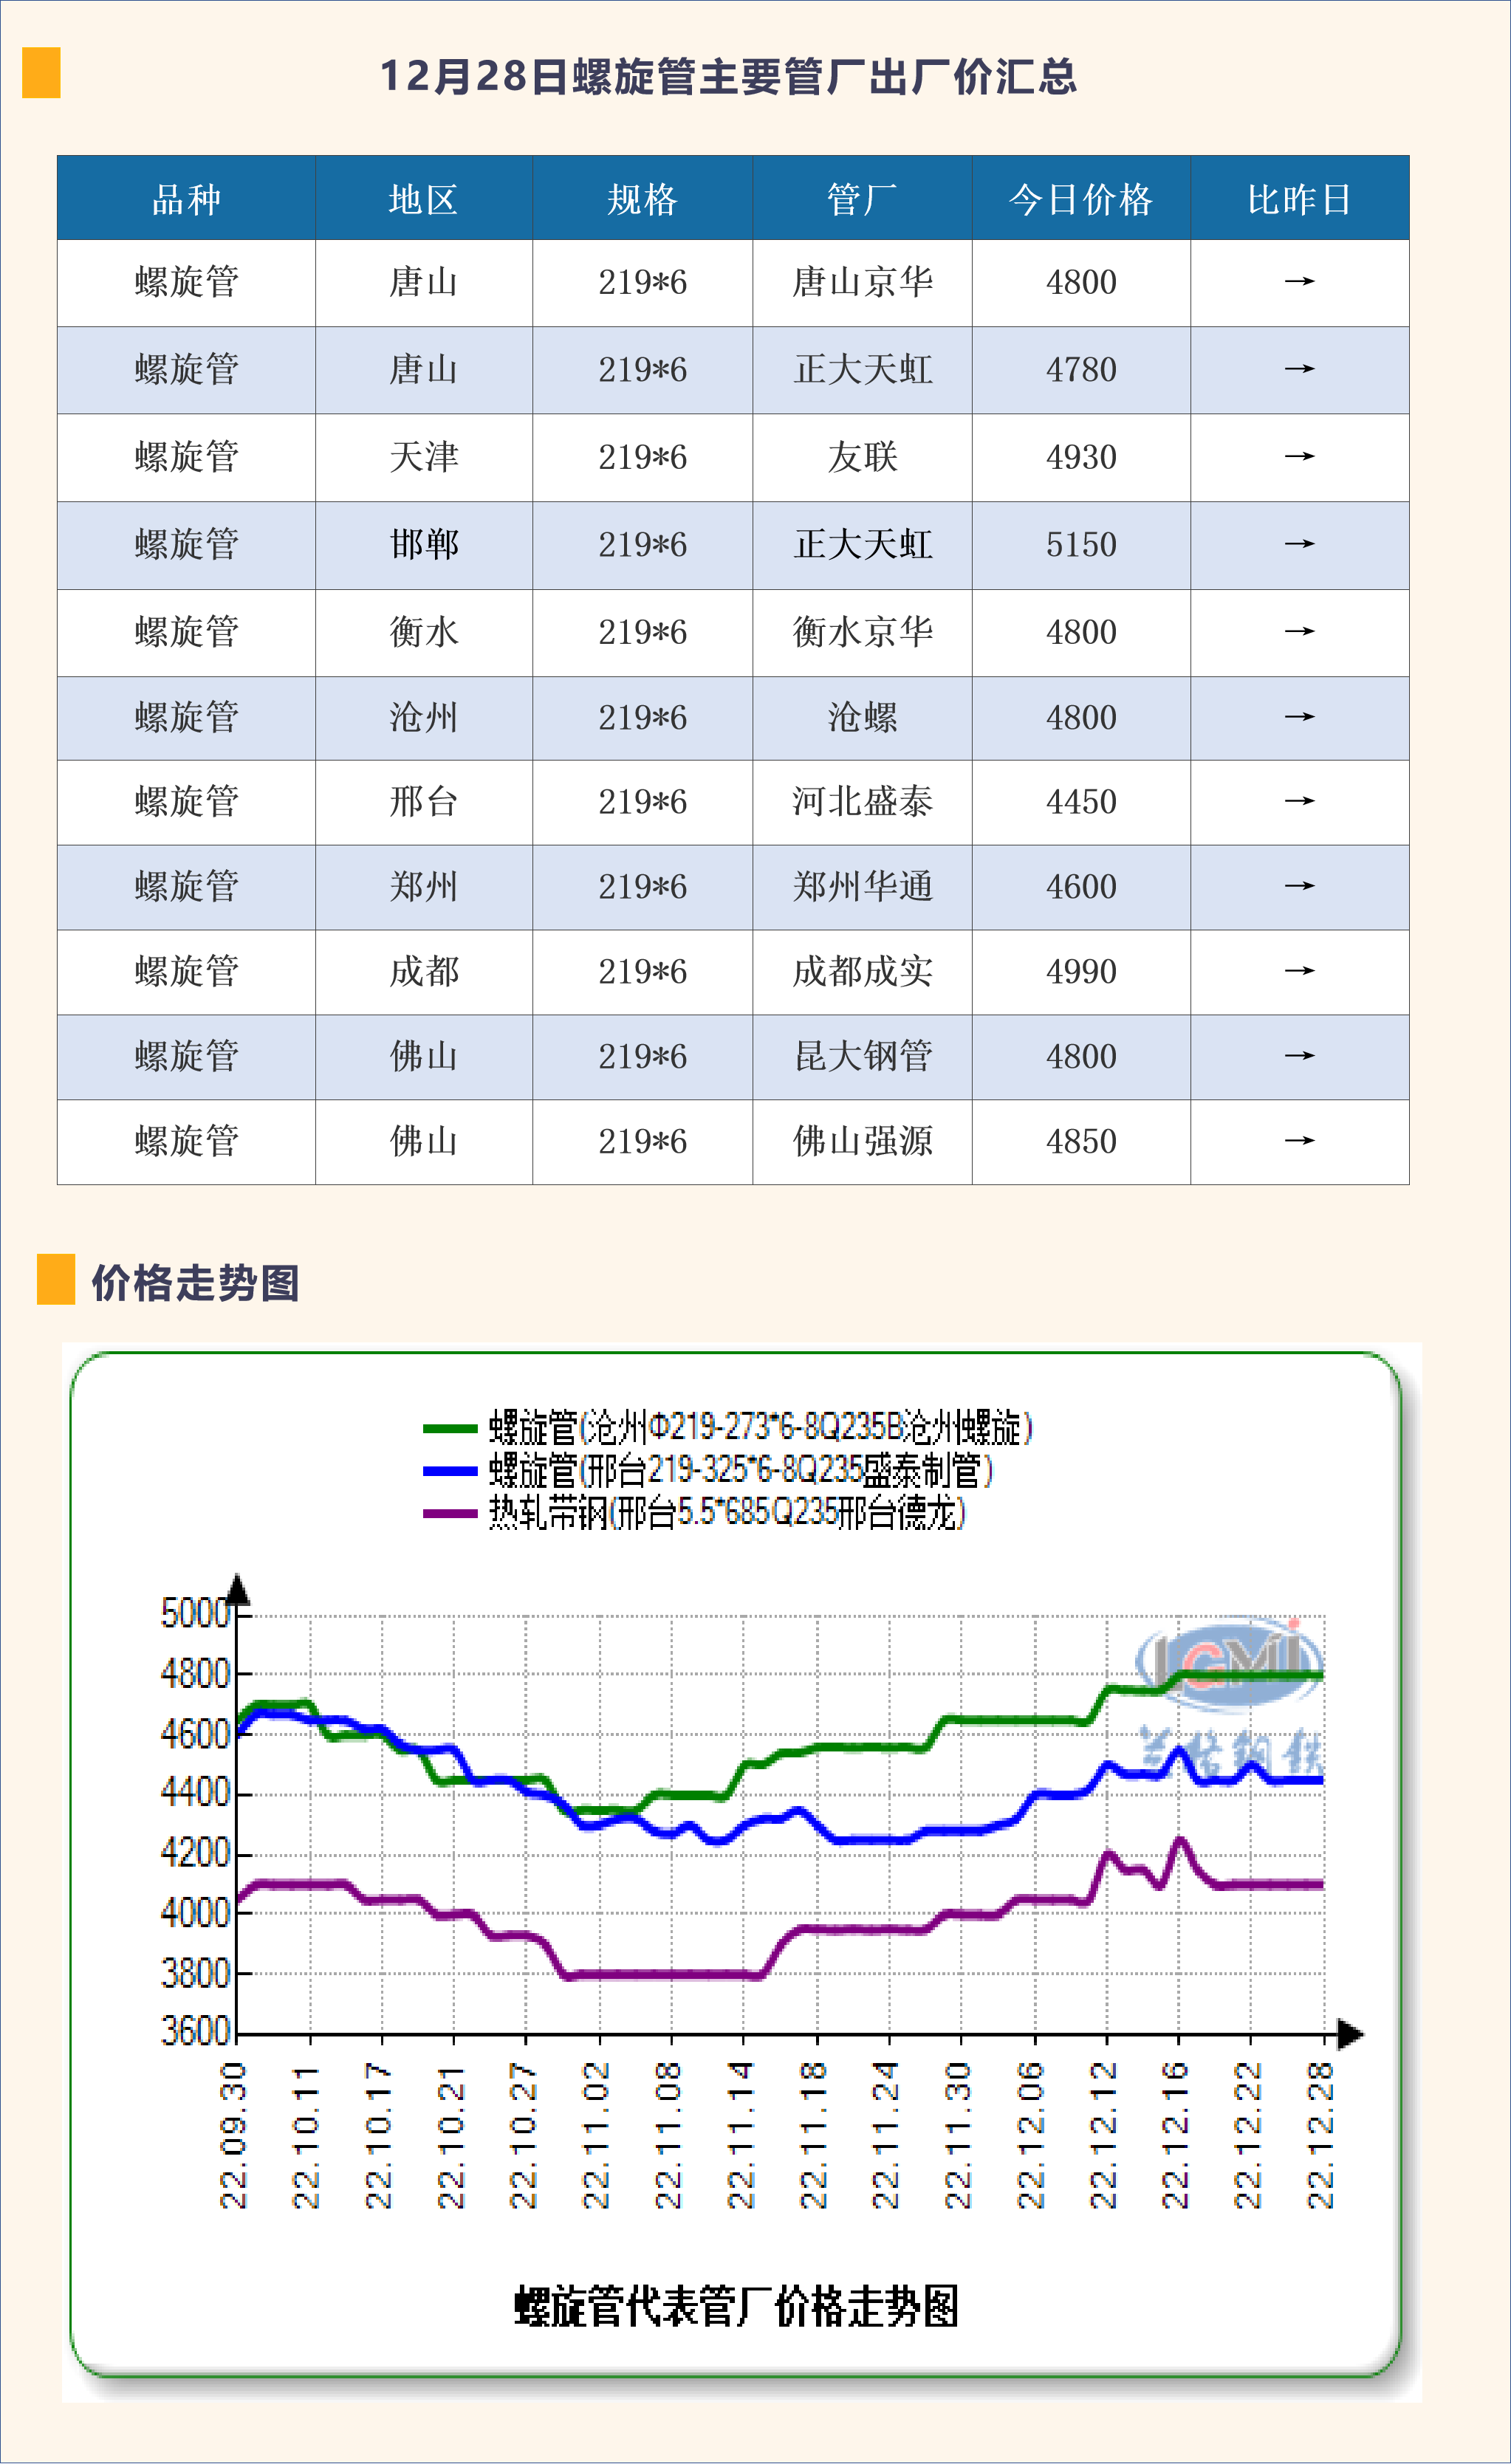1511x2464 pixels.
Task: Click the 22.12.16 date marker on axis
Action: (1176, 2135)
